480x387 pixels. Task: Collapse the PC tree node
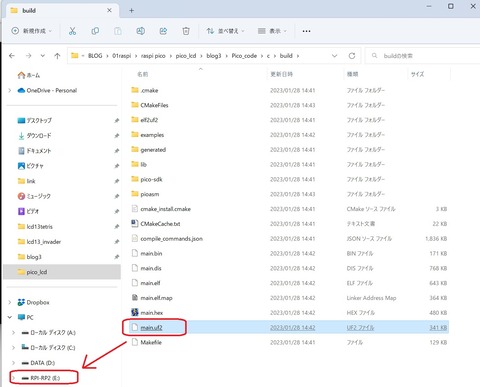10,317
